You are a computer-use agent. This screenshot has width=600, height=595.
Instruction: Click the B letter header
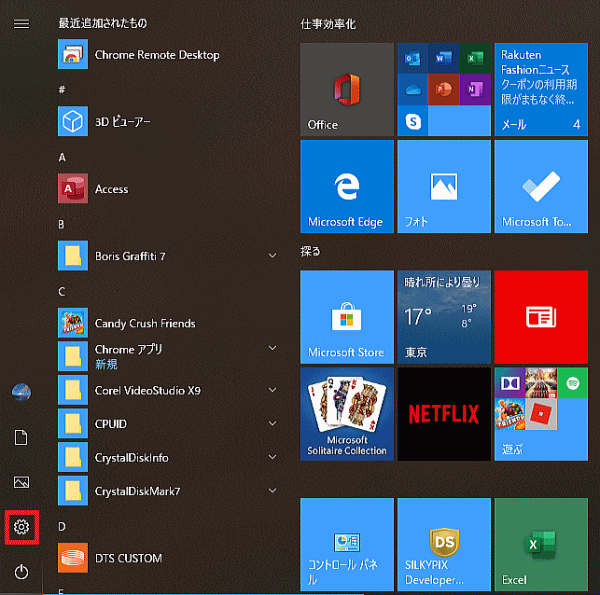[61, 224]
